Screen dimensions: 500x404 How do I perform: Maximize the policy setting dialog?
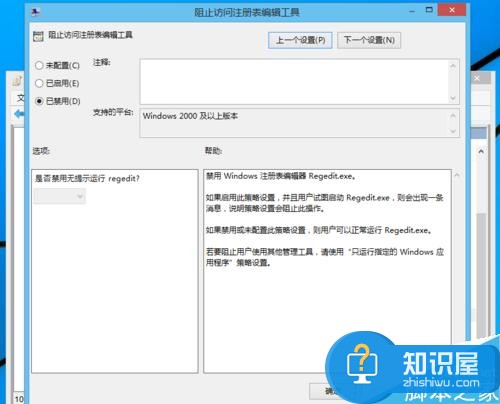(429, 10)
